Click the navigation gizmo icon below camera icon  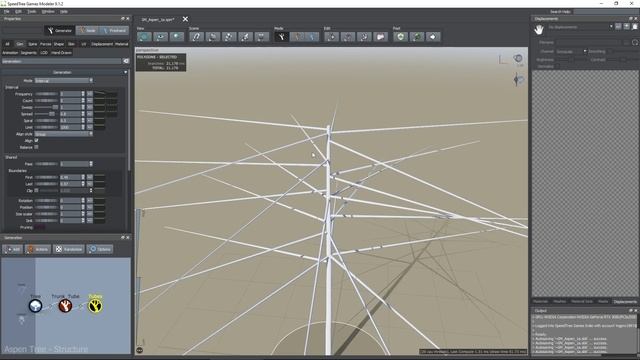[x=518, y=79]
